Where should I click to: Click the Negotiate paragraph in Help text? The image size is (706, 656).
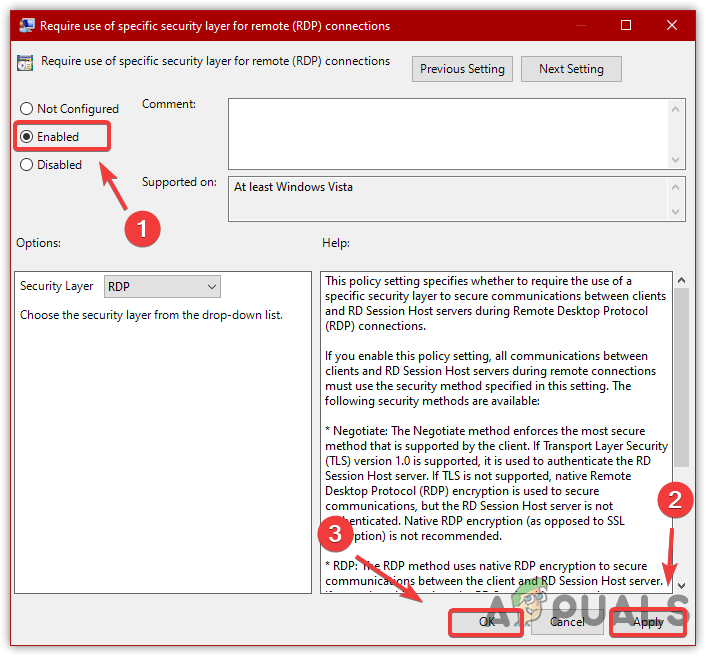coord(496,483)
